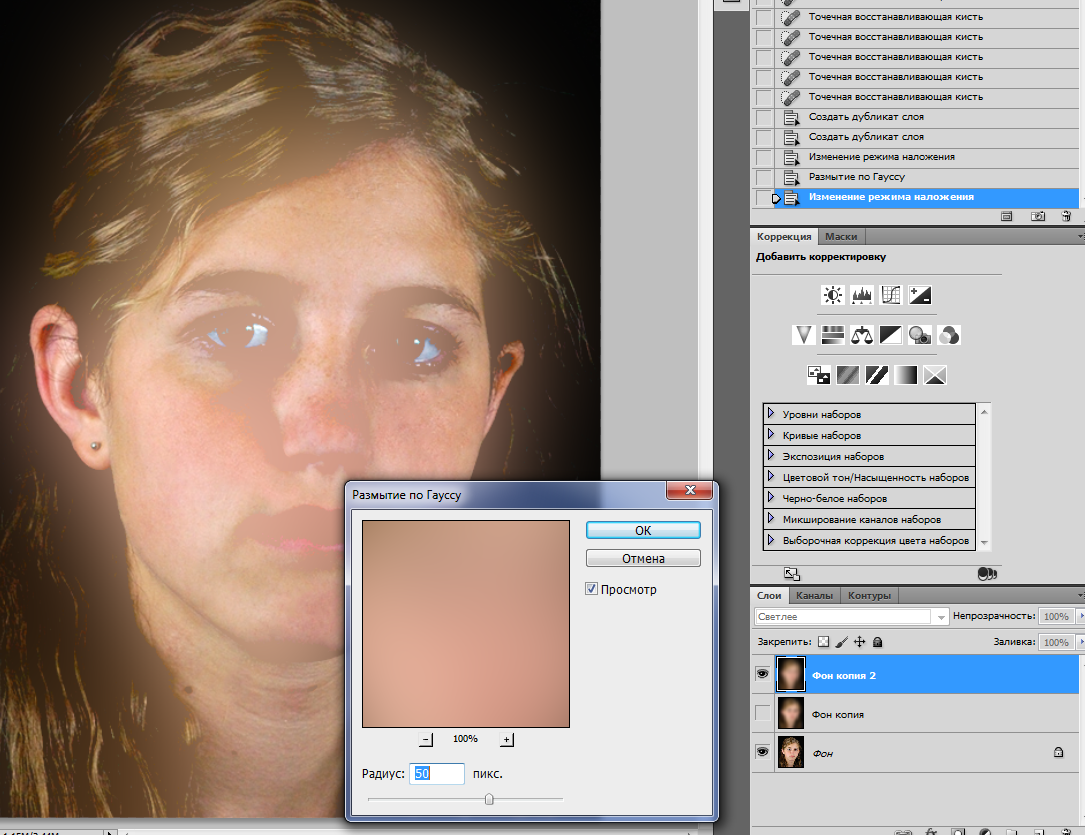Viewport: 1085px width, 835px height.
Task: Set history brush source on Размытие по Гауссу state
Action: [x=764, y=177]
